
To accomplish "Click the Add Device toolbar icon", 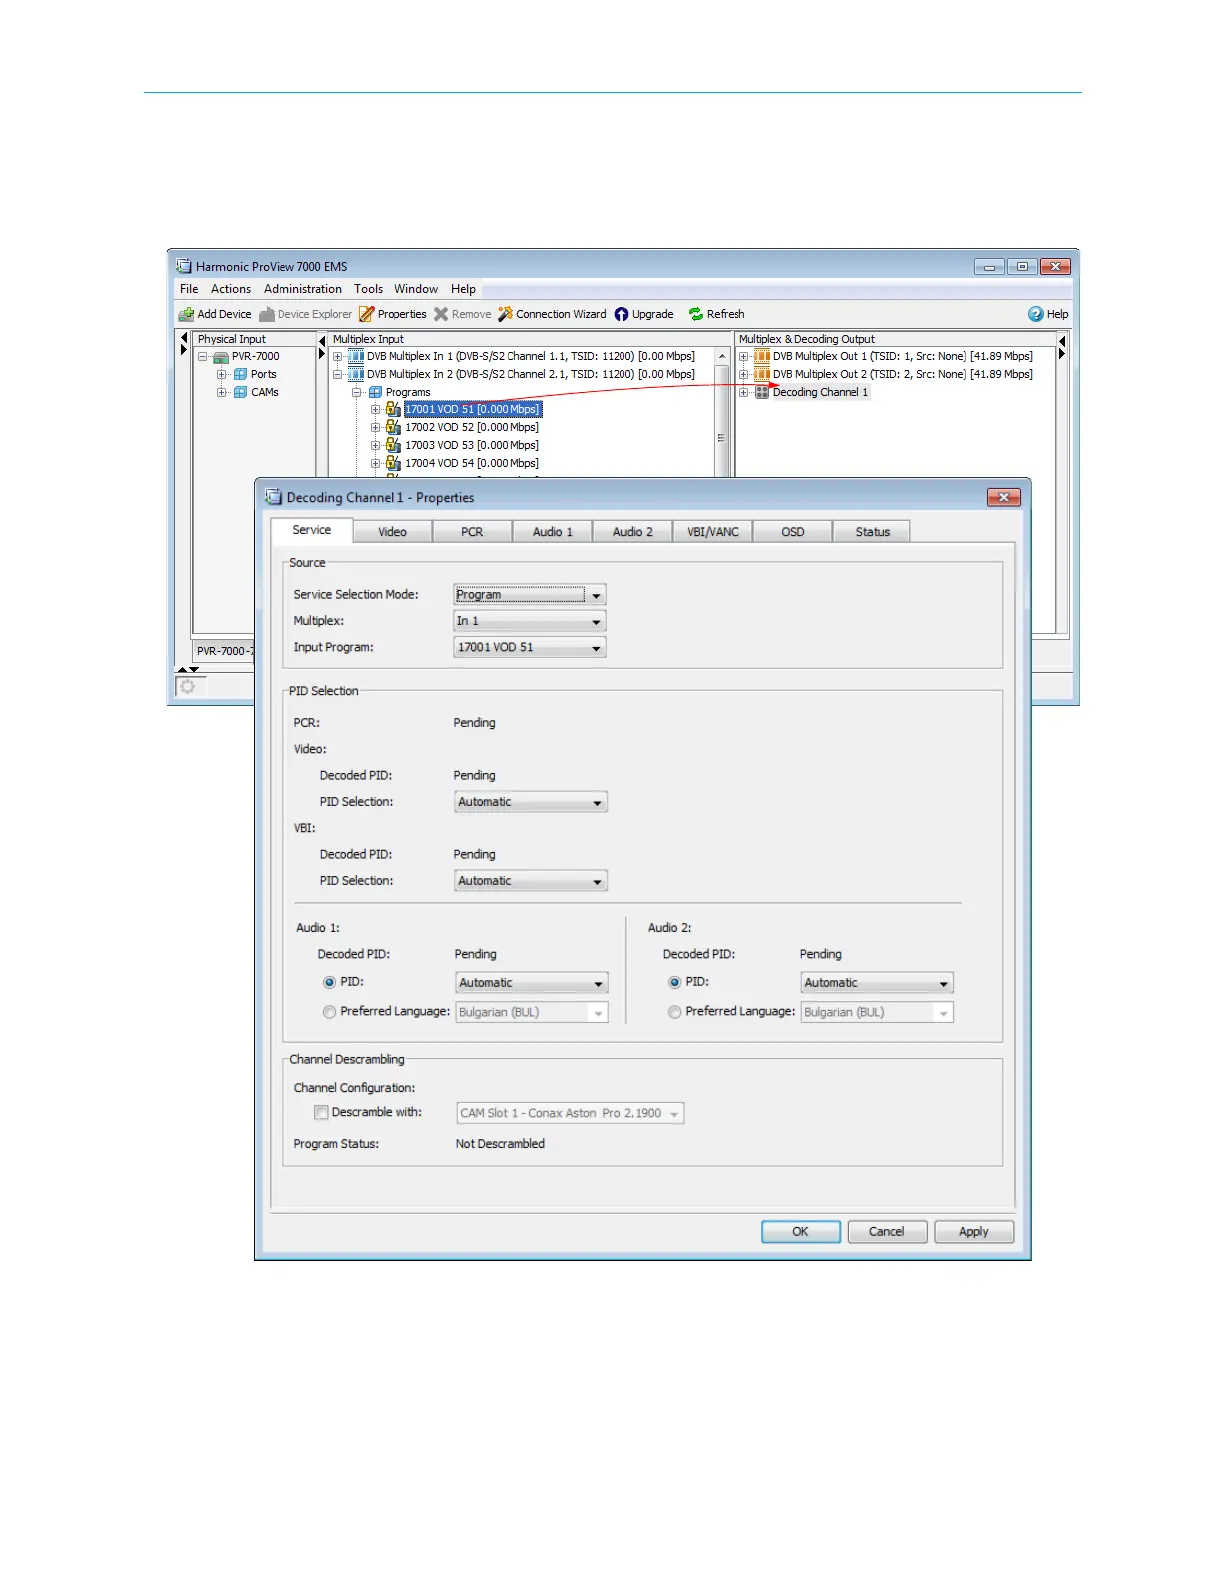I will point(186,314).
